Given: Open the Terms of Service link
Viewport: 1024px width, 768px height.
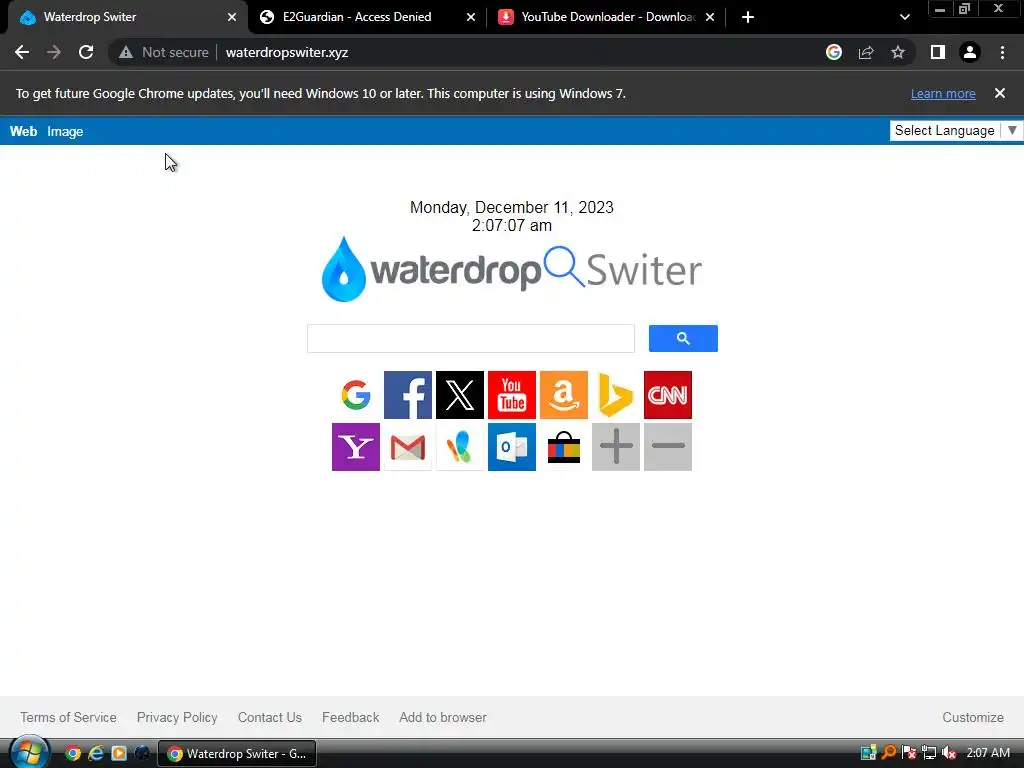Looking at the screenshot, I should [69, 717].
